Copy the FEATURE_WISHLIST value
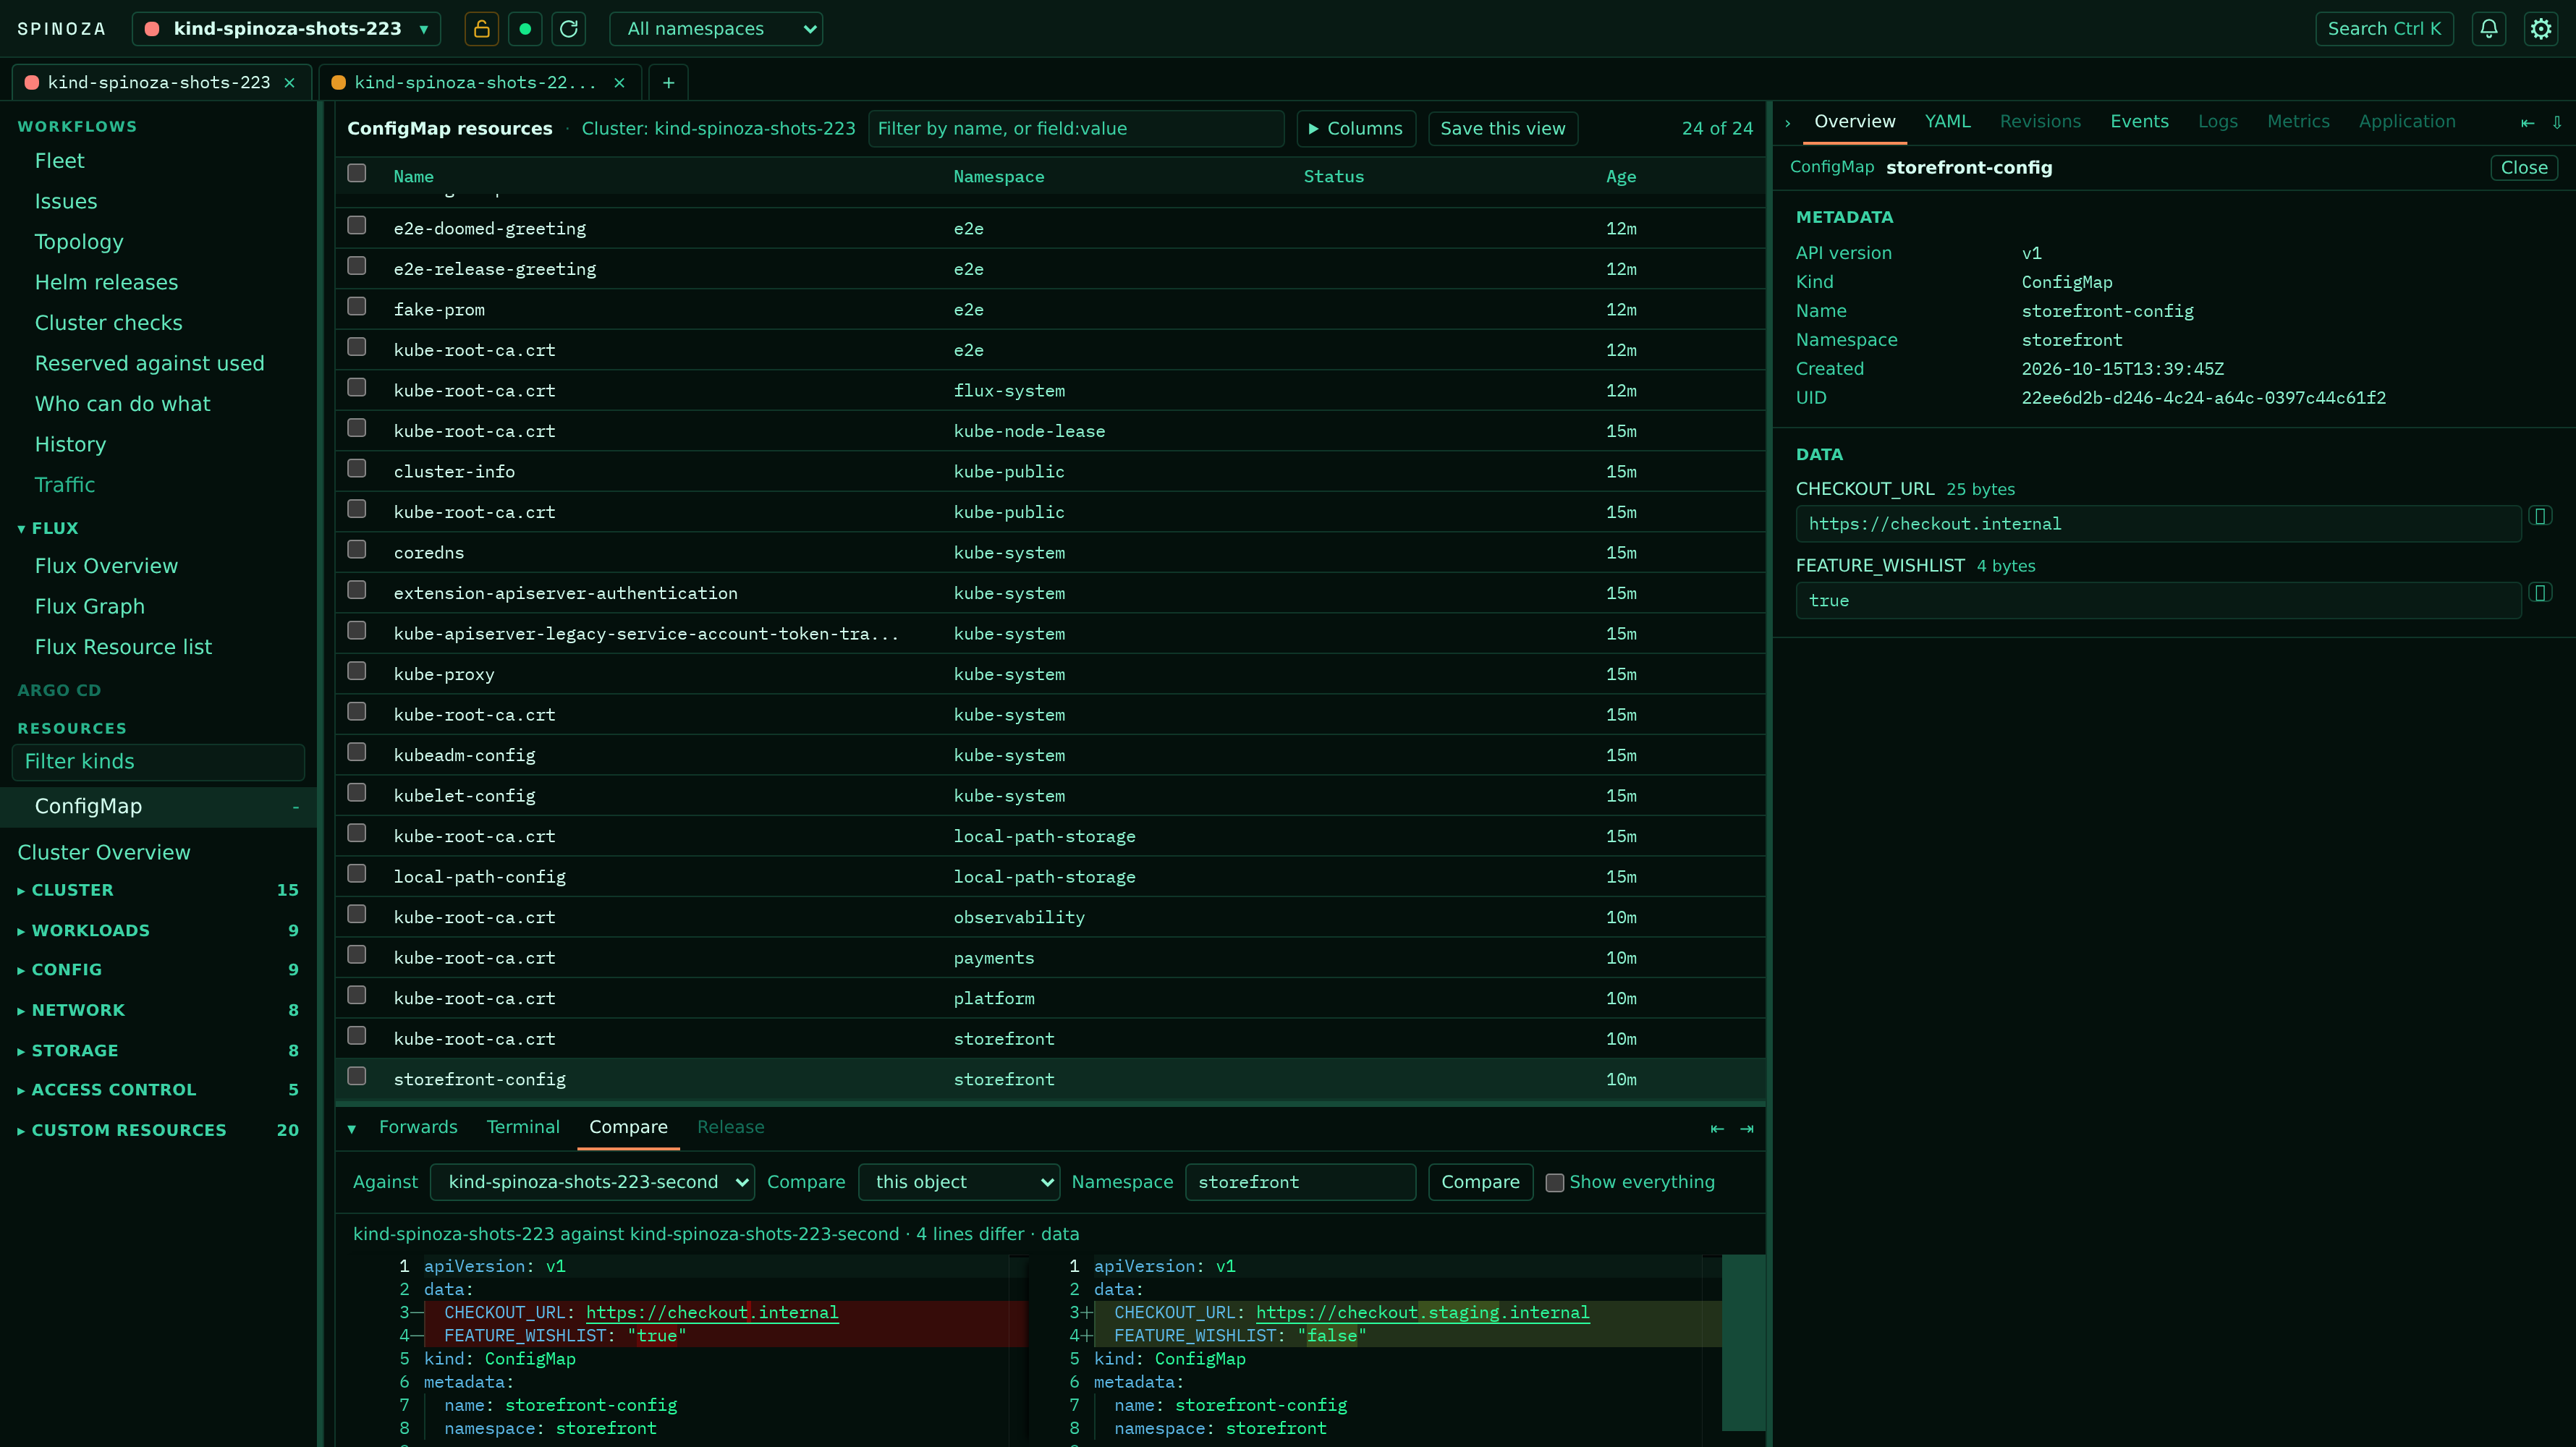This screenshot has height=1447, width=2576. [x=2540, y=593]
